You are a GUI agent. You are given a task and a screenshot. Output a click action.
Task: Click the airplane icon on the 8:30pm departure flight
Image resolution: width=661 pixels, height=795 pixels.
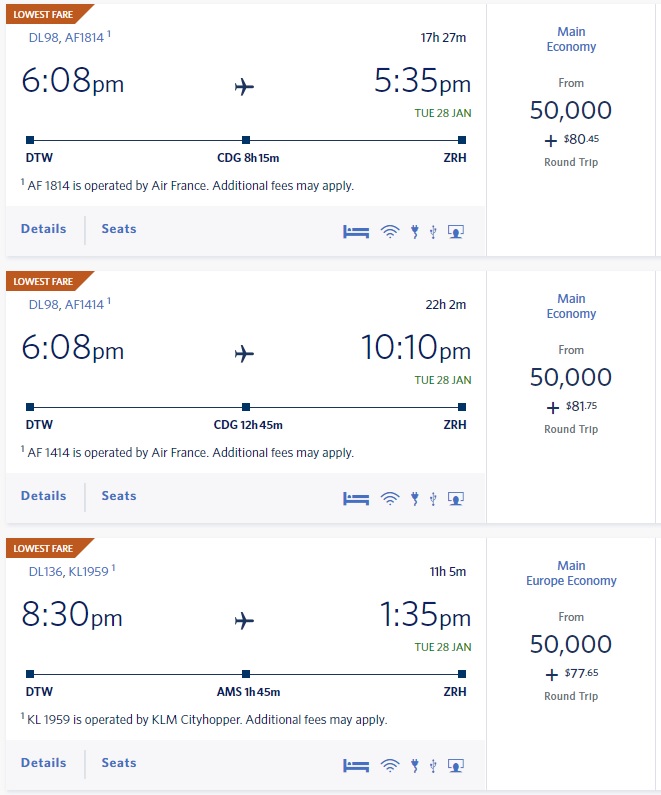tap(244, 621)
